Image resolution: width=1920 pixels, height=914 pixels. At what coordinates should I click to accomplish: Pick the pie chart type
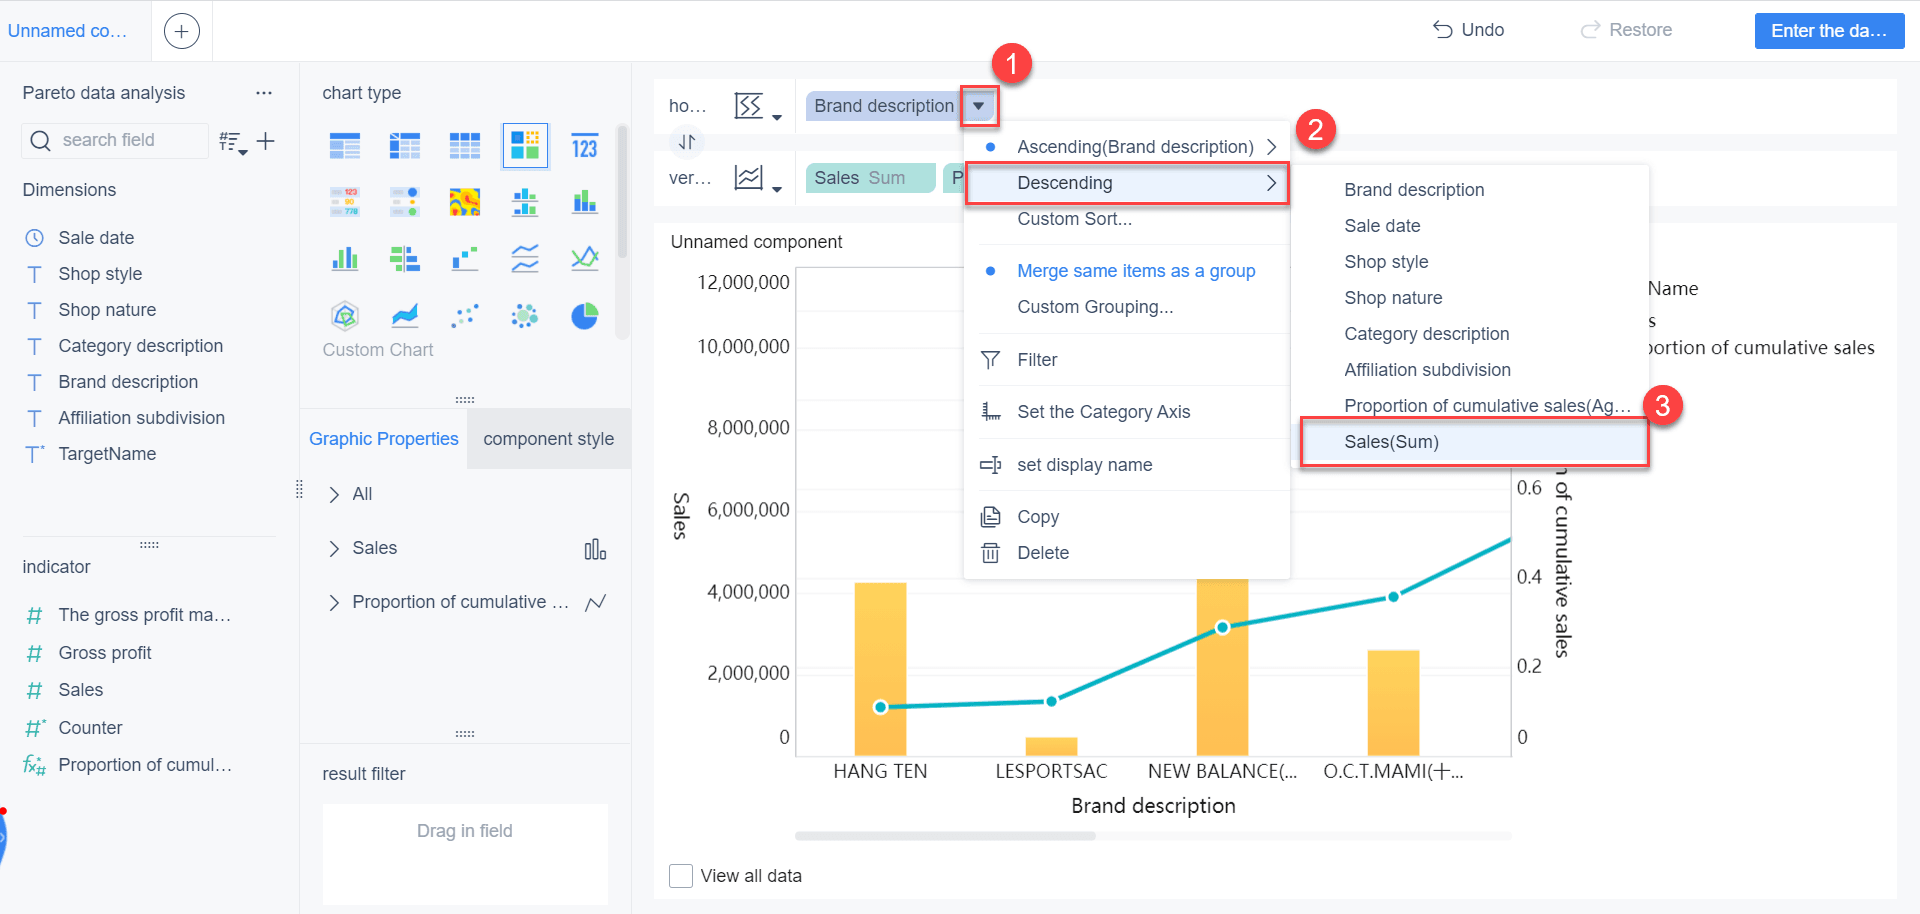(x=585, y=316)
